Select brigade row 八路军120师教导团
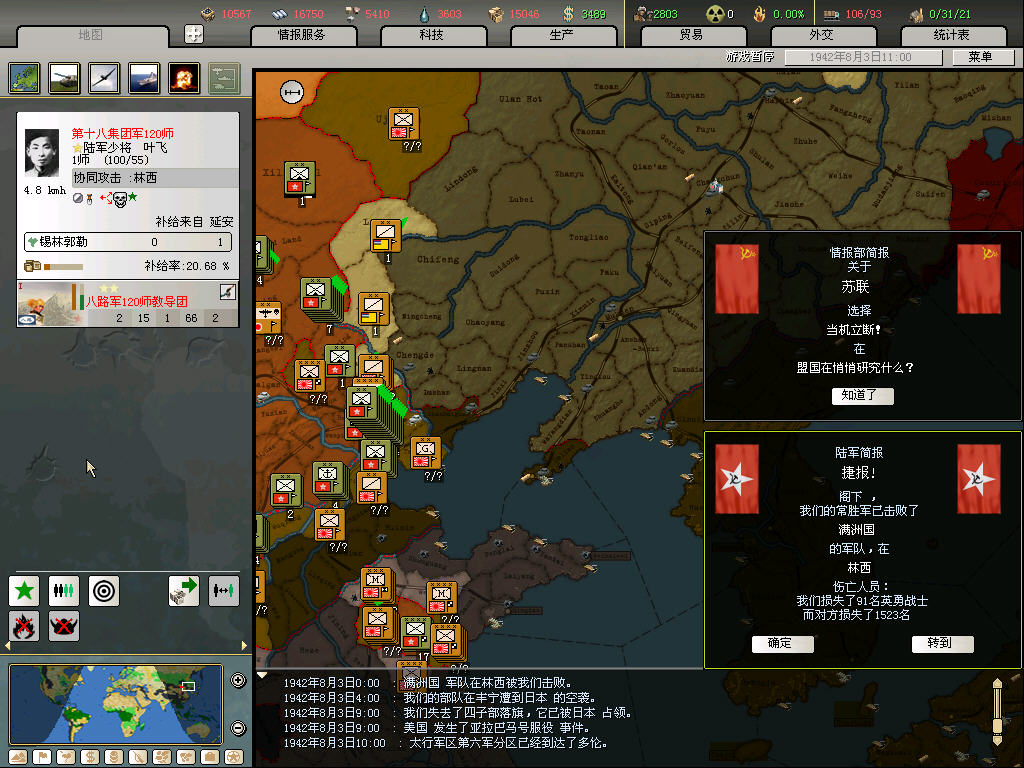1024x768 pixels. pos(128,304)
